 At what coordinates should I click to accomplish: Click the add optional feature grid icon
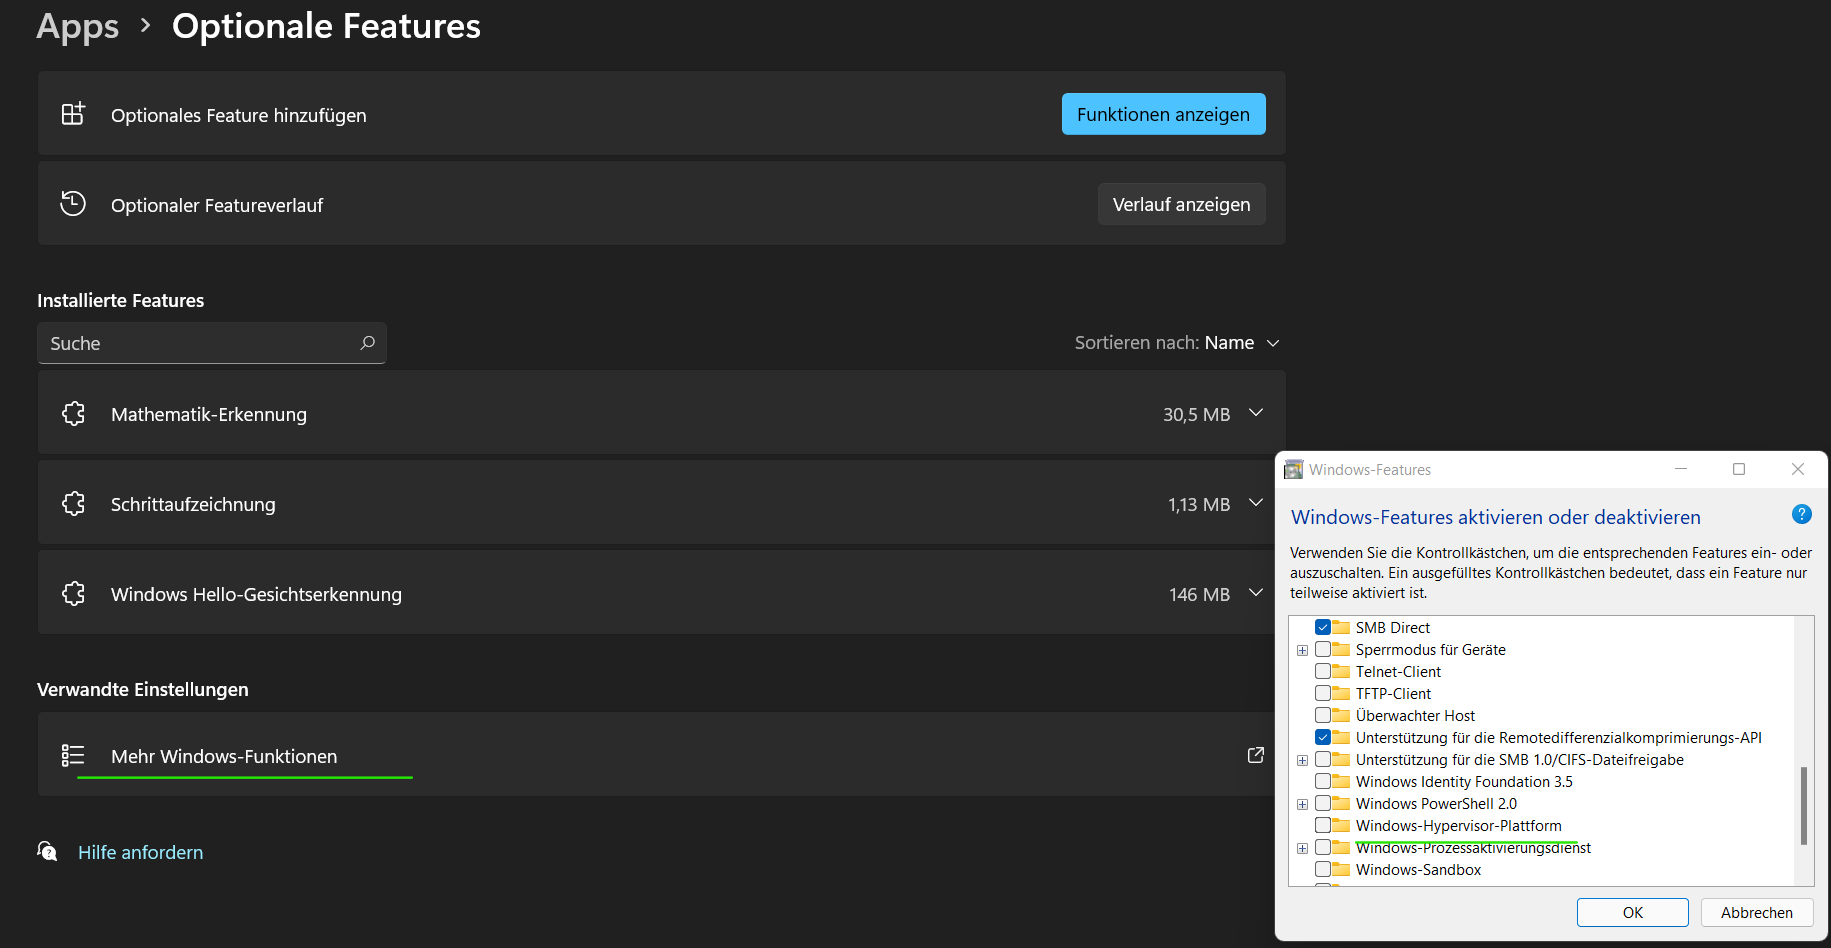click(x=73, y=114)
